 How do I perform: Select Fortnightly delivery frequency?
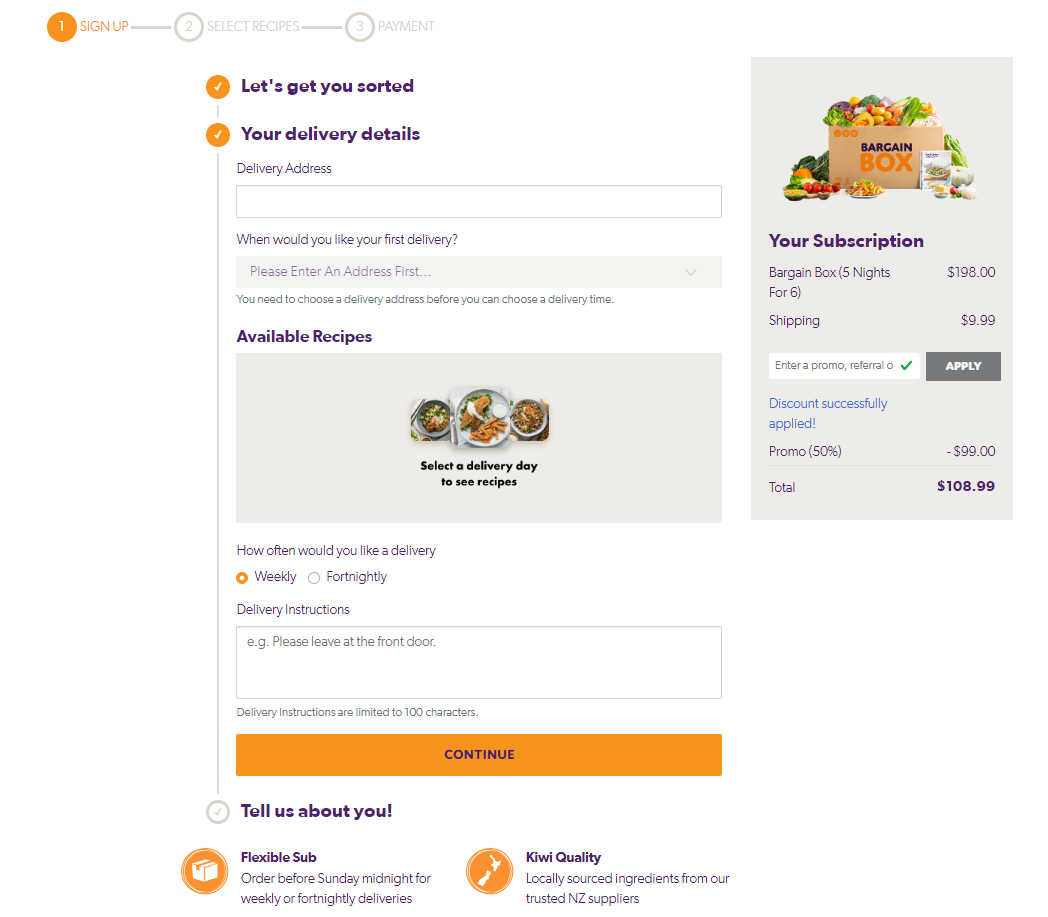314,577
